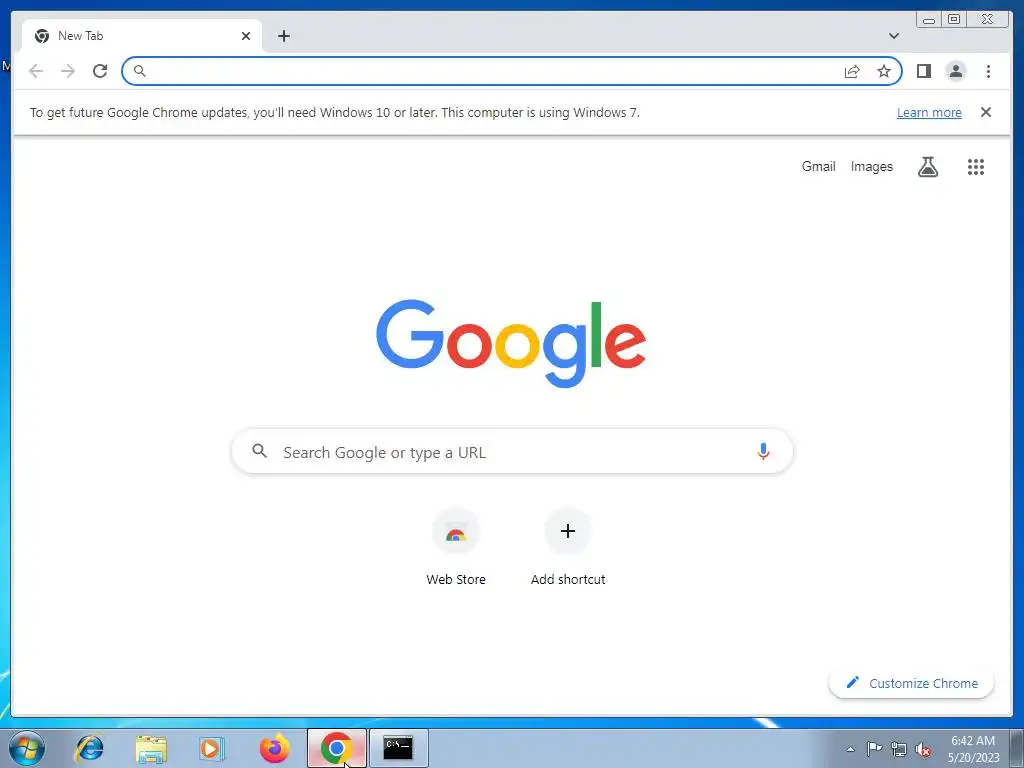
Task: Open the Images link
Action: point(871,167)
